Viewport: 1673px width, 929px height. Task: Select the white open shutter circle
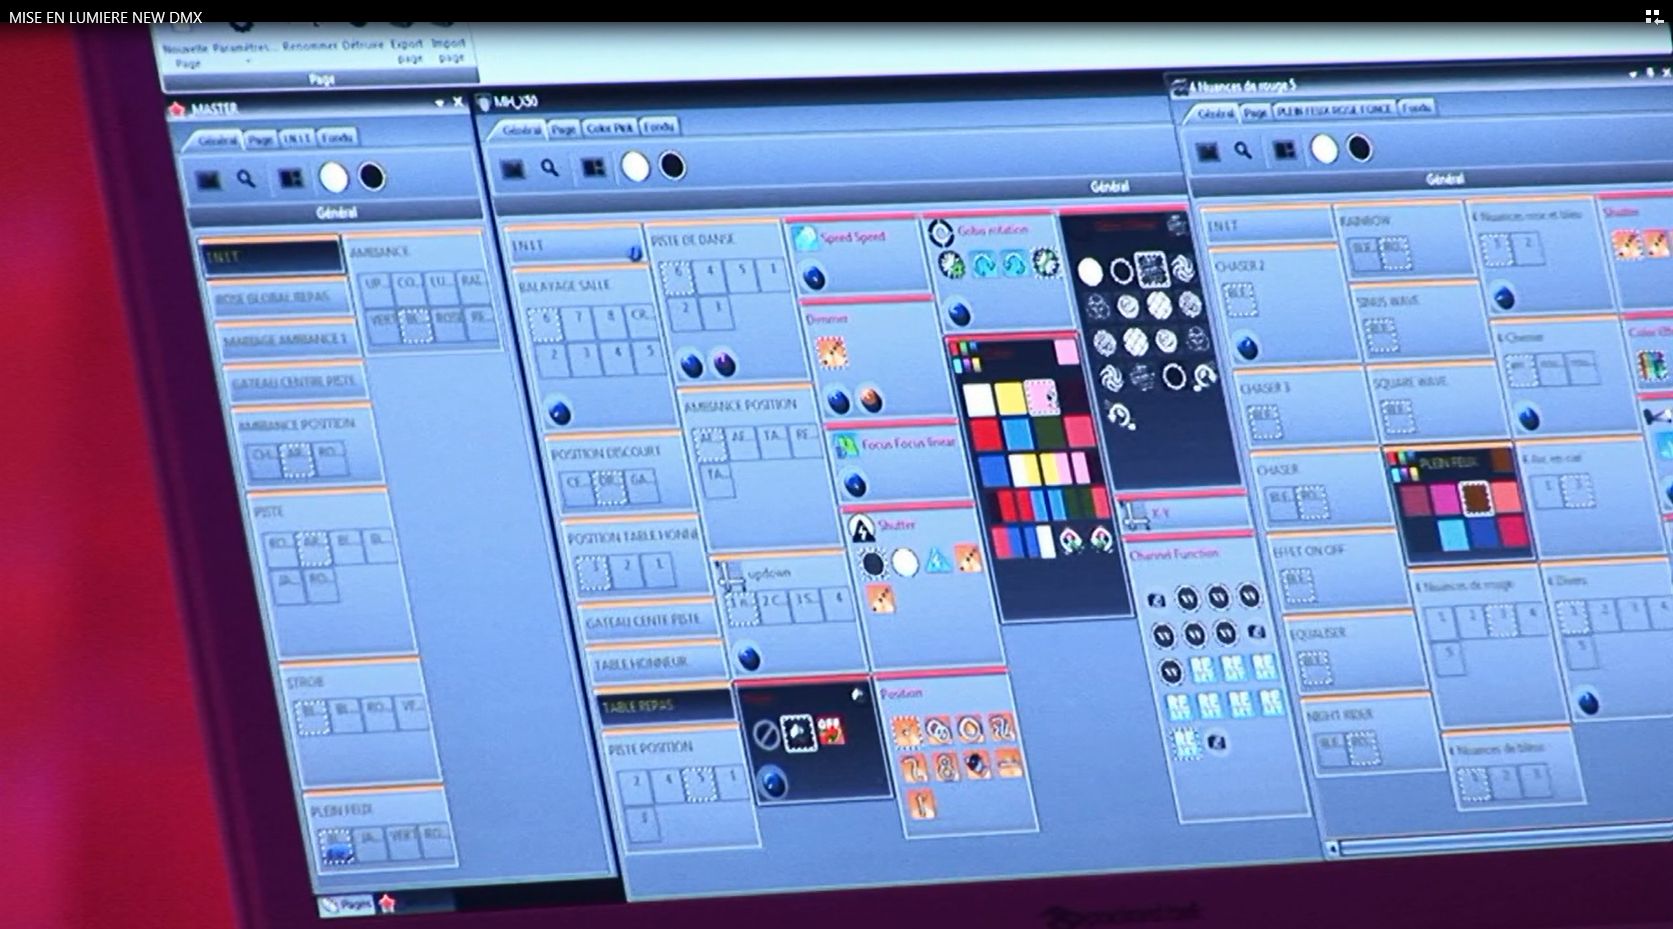[x=905, y=563]
